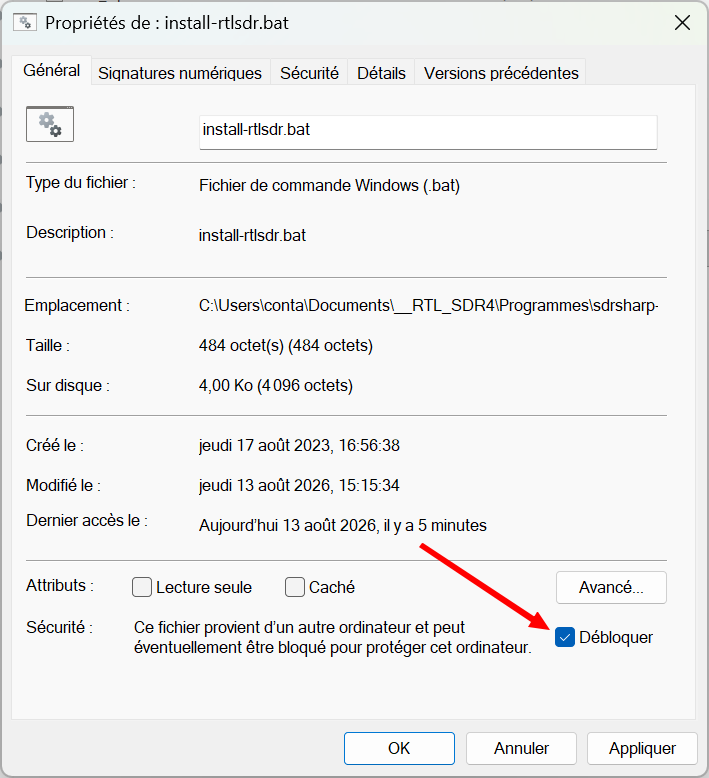Viewport: 709px width, 778px height.
Task: Open the Signatures numériques tab
Action: 180,73
